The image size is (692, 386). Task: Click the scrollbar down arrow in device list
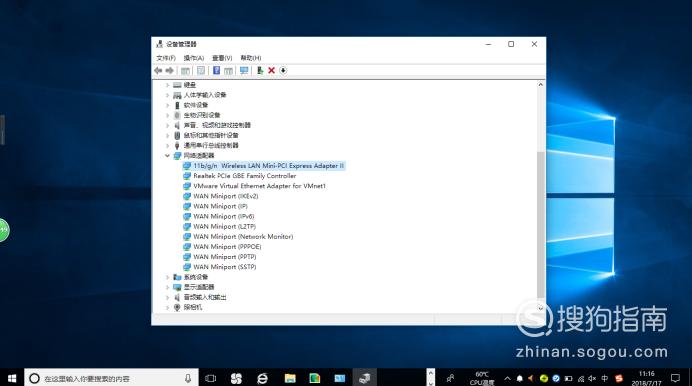[541, 308]
